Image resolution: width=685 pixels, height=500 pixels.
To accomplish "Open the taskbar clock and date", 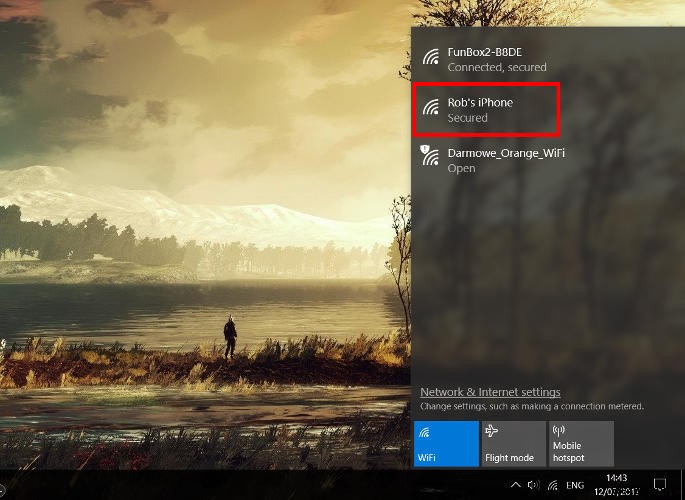I will (x=616, y=485).
